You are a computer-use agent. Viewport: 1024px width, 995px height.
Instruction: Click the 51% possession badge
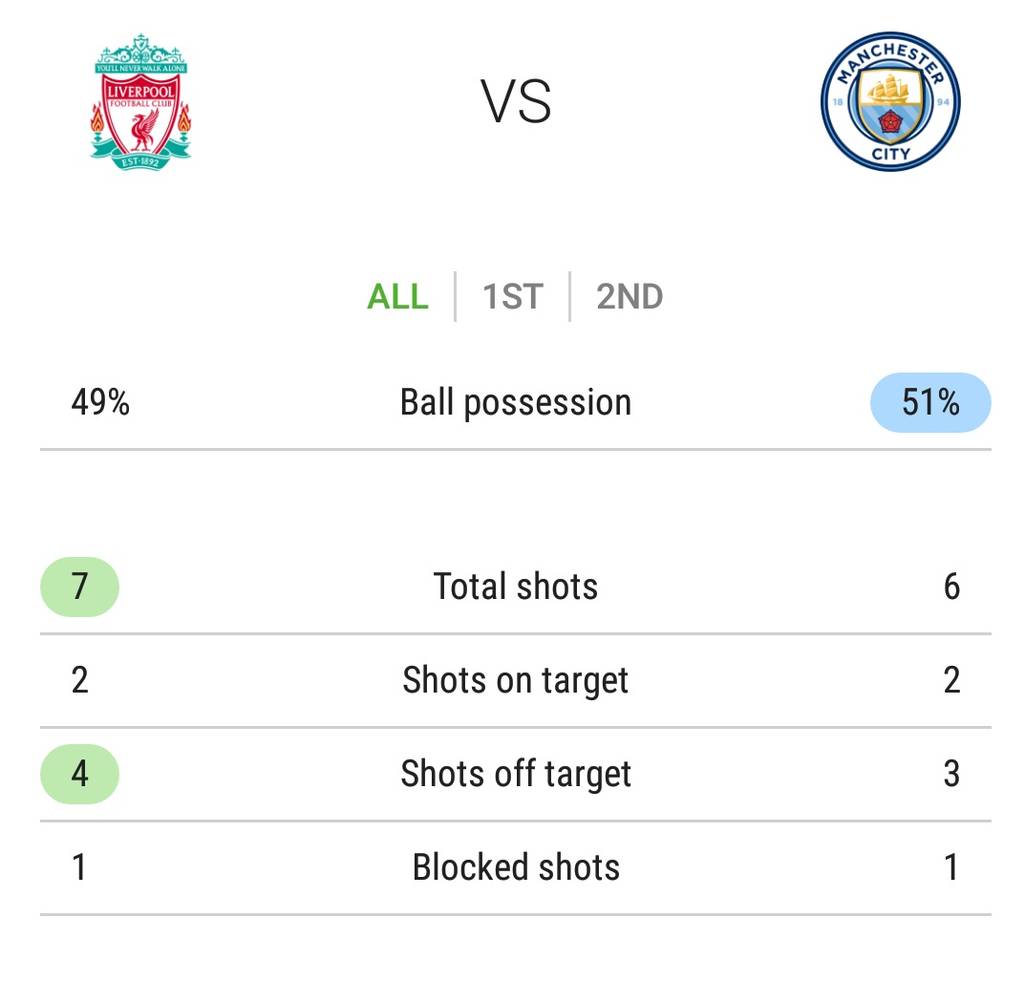point(930,402)
